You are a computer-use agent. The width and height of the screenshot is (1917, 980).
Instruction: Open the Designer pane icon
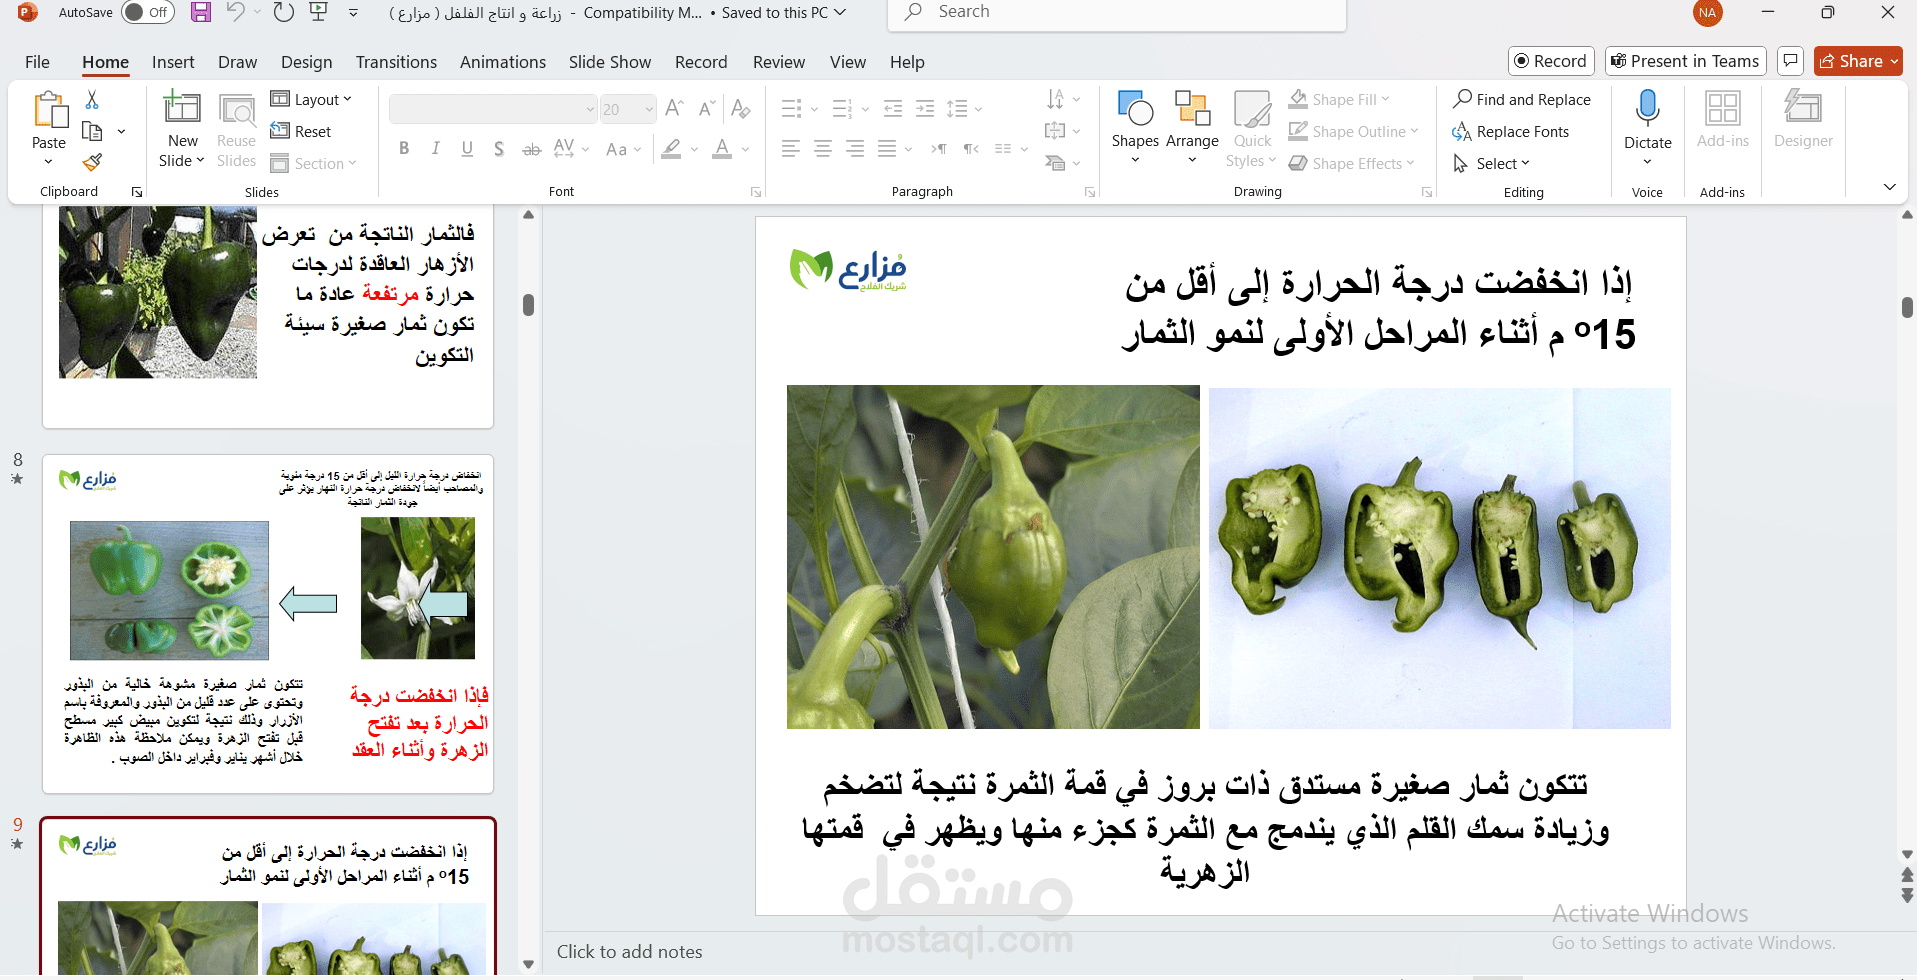[1803, 108]
